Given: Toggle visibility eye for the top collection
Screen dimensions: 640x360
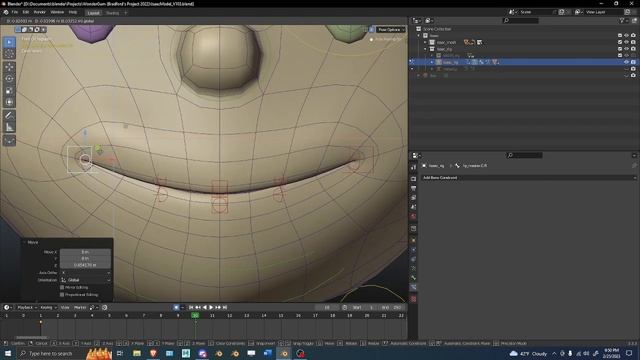Looking at the screenshot, I should pos(626,36).
